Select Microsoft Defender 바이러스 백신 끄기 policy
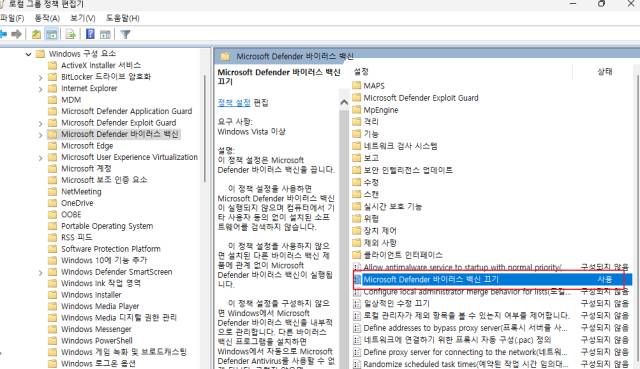 pyautogui.click(x=492, y=279)
